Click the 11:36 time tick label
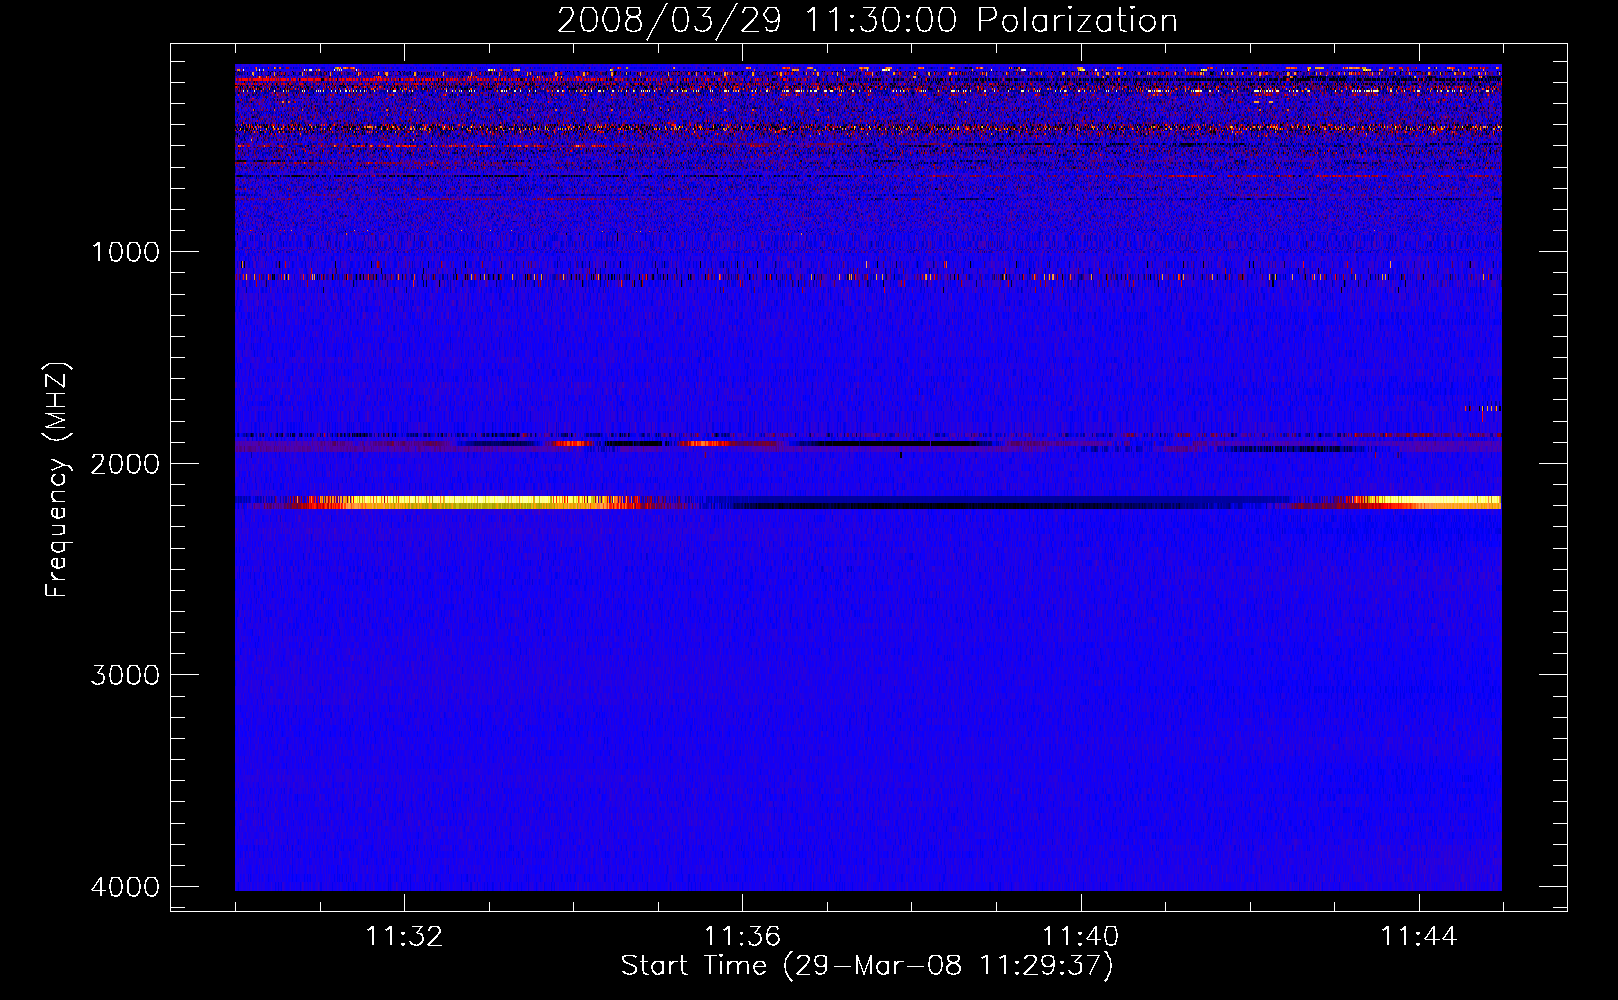1618x1000 pixels. (742, 937)
